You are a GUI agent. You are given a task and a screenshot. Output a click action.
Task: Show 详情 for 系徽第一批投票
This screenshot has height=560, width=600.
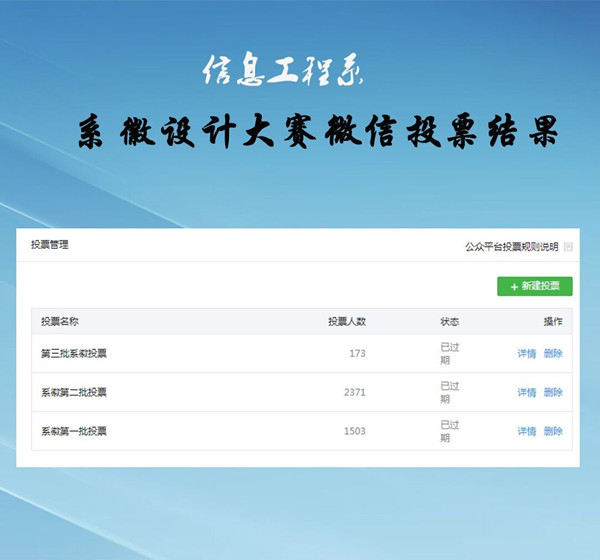[526, 431]
